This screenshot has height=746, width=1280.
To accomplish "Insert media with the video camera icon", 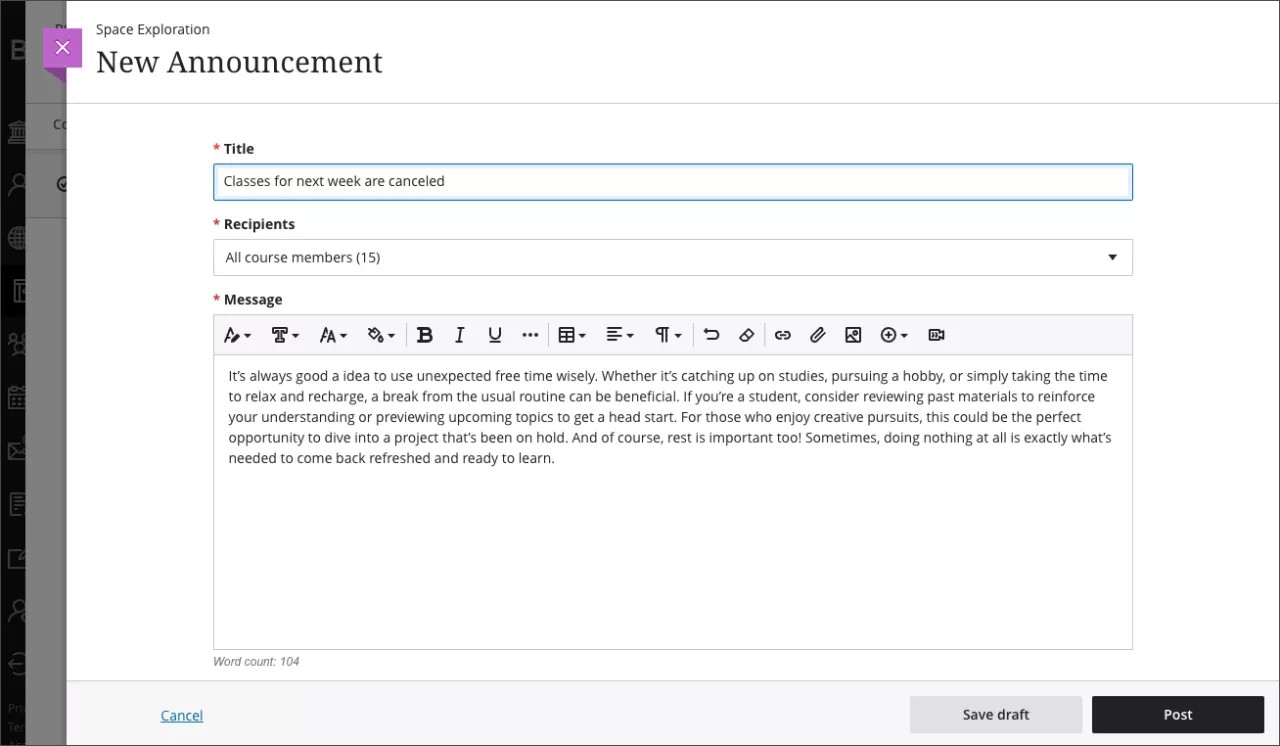I will point(936,335).
